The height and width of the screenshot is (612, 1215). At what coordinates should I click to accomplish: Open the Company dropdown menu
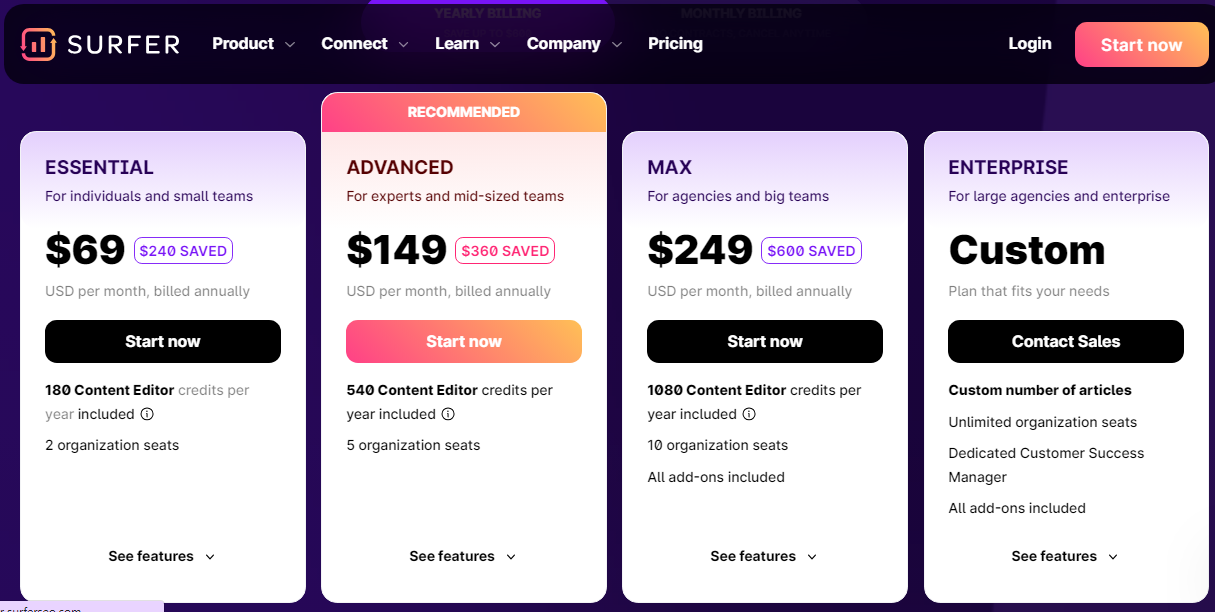pos(574,44)
